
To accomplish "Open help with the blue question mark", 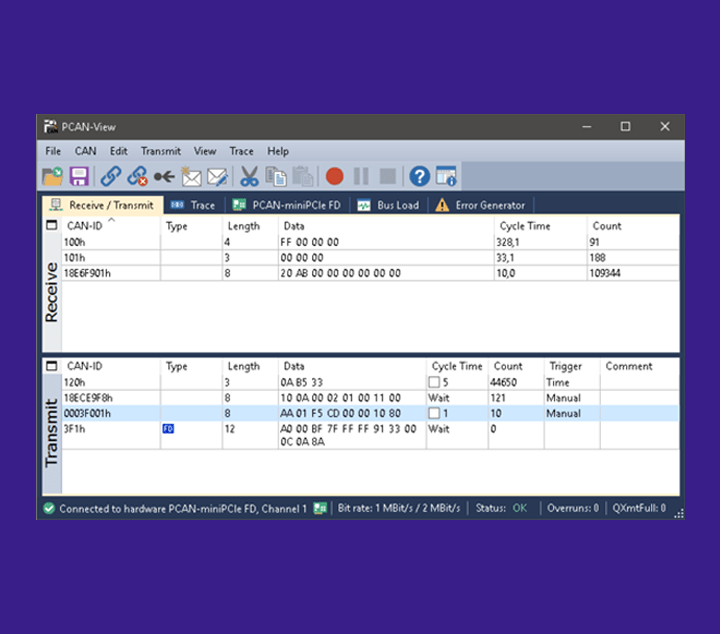I will pos(419,176).
